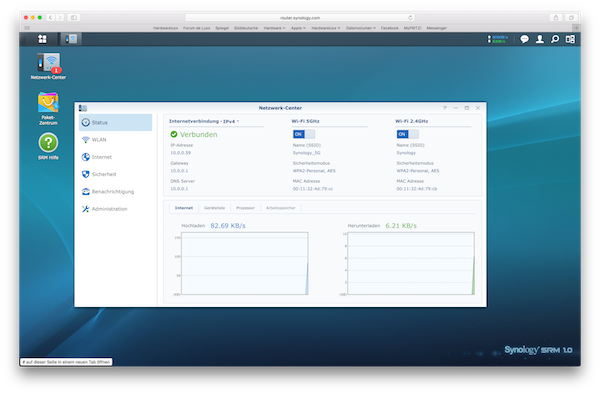
Task: Open the Facebook bookmark
Action: tap(390, 28)
